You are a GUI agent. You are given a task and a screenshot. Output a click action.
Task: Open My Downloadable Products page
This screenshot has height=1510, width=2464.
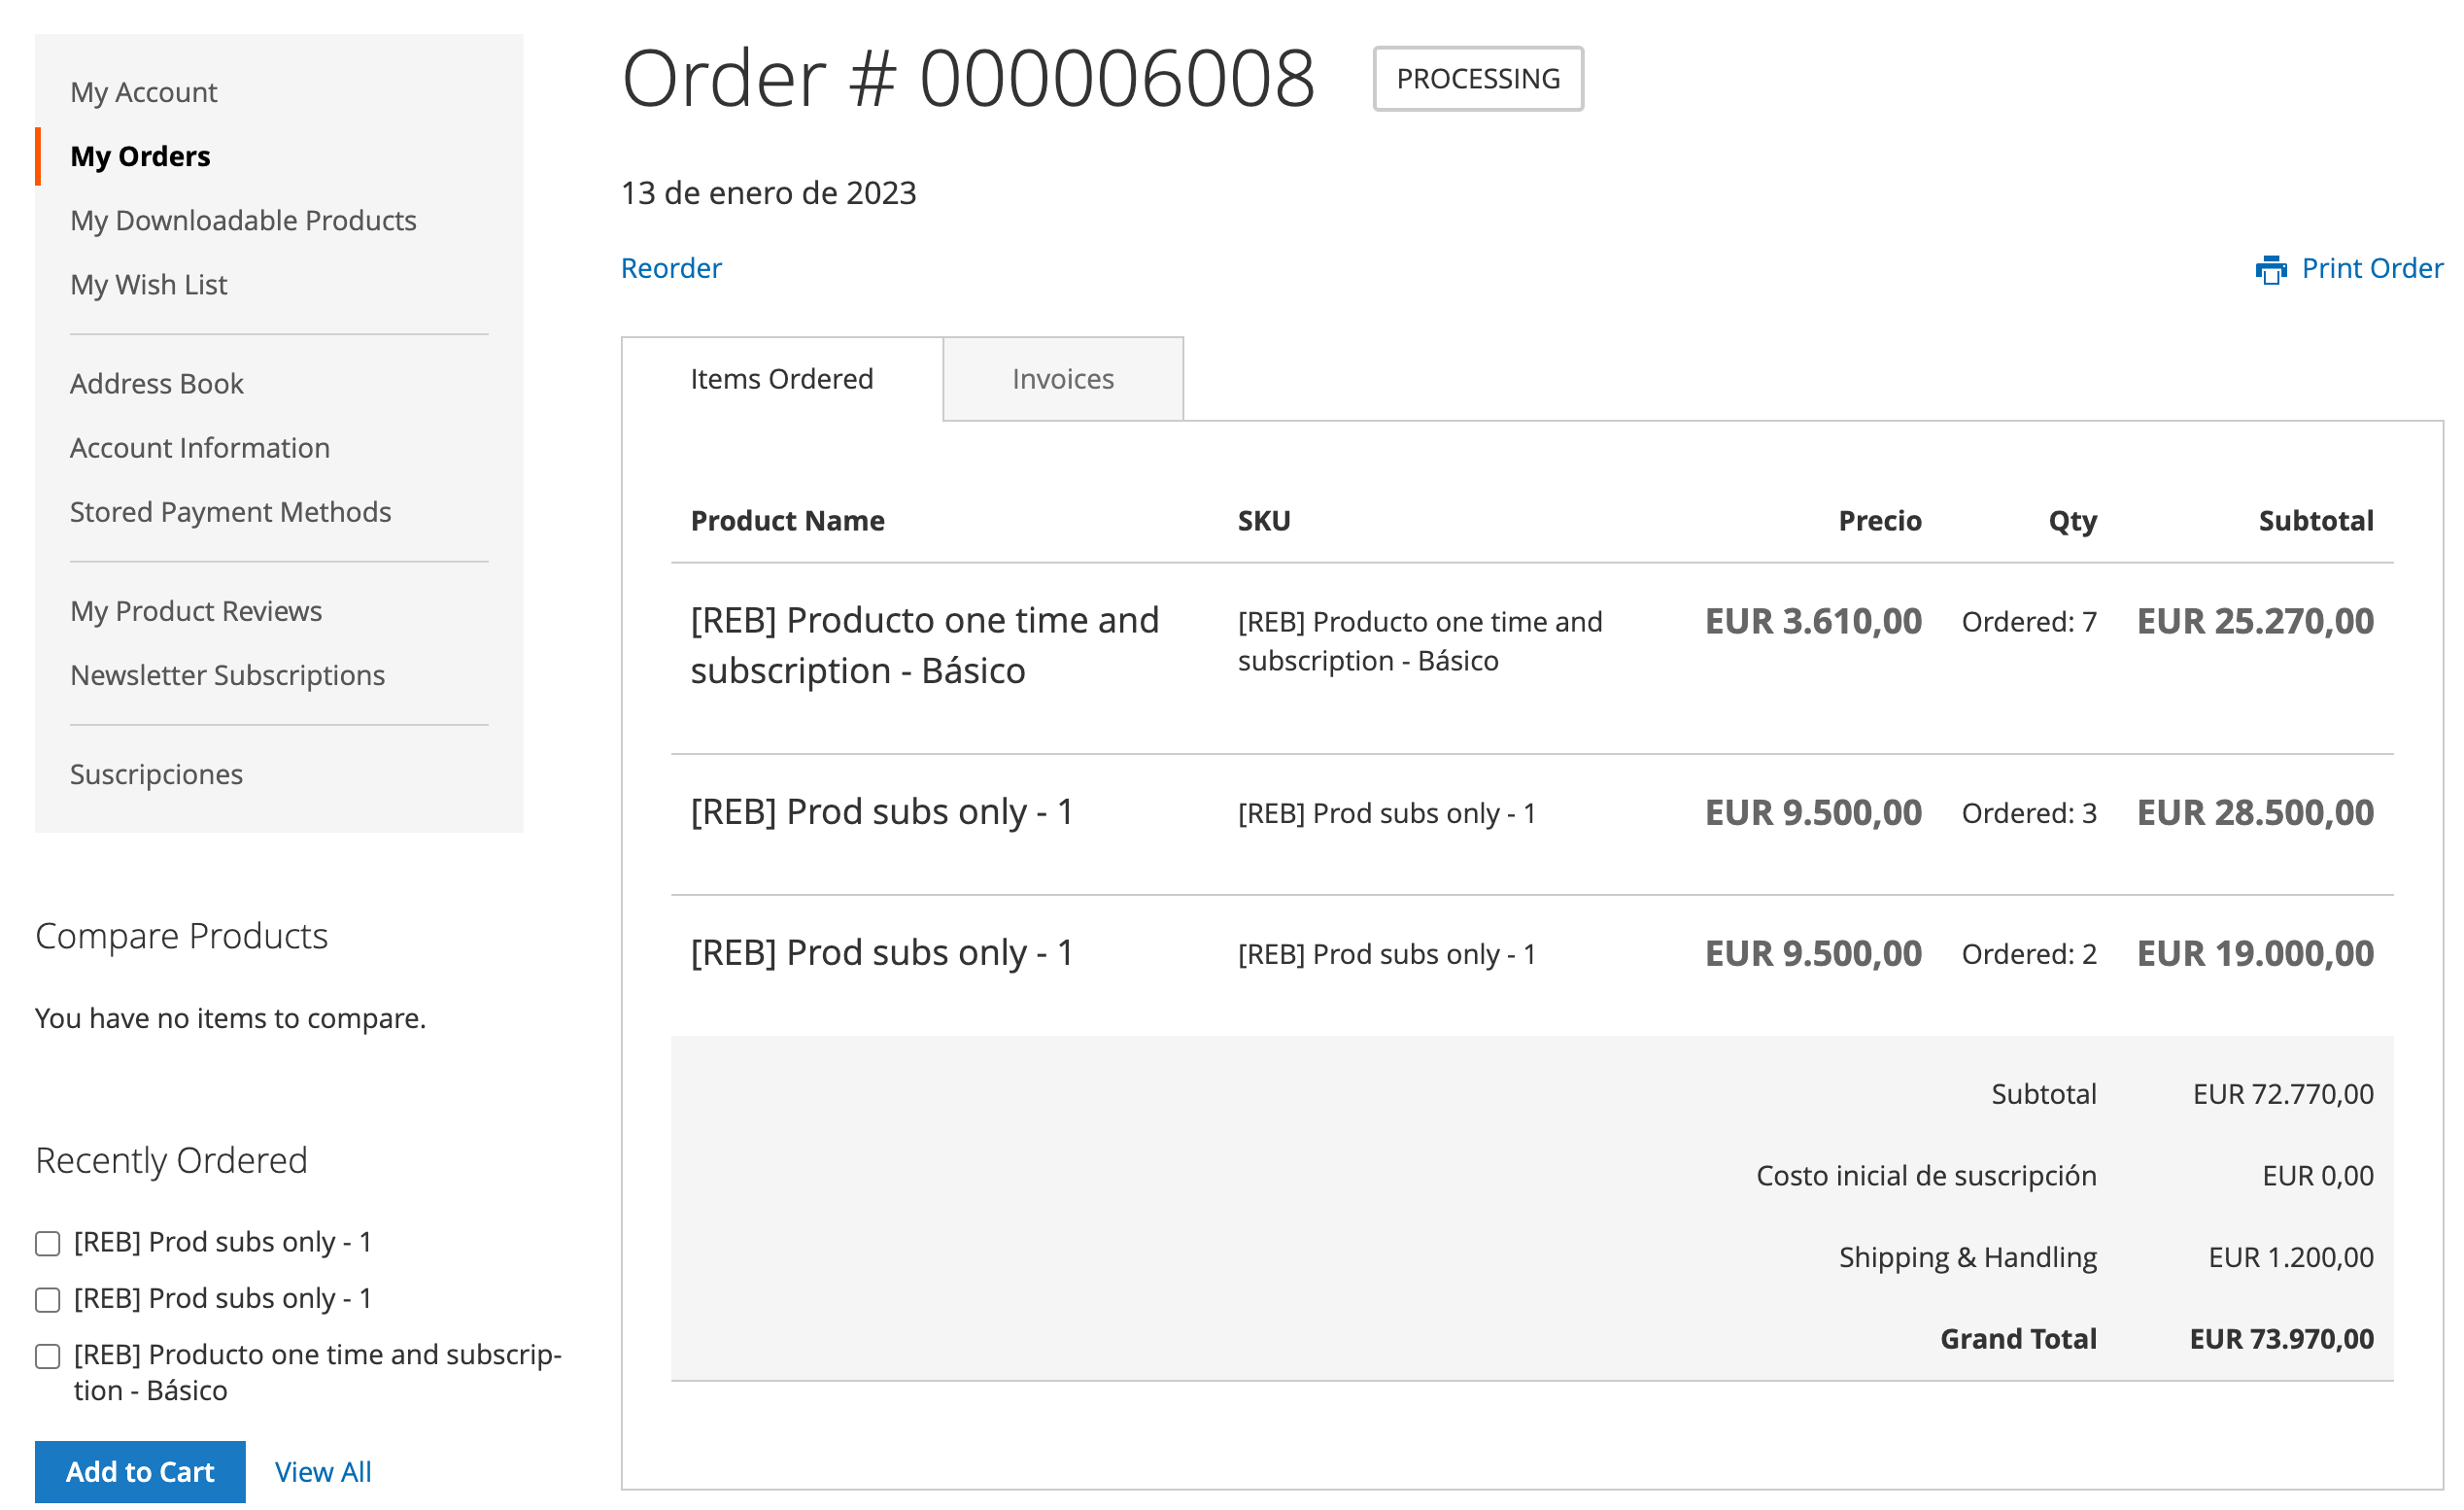tap(243, 220)
